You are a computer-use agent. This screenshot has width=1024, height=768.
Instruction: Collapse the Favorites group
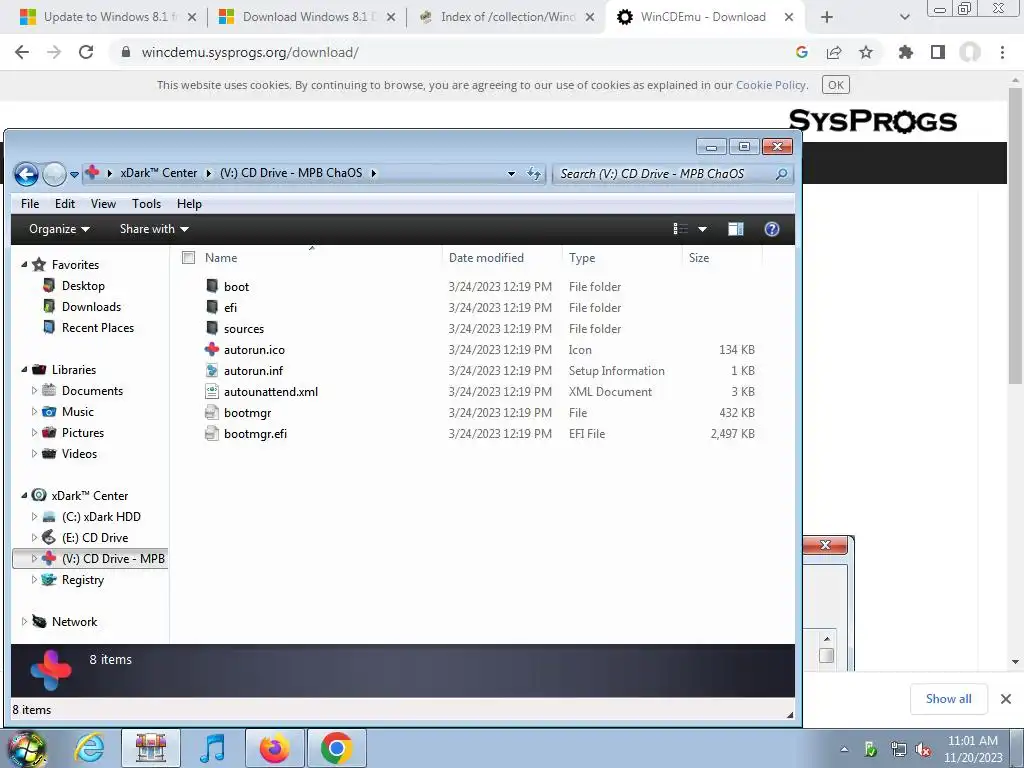click(x=24, y=264)
